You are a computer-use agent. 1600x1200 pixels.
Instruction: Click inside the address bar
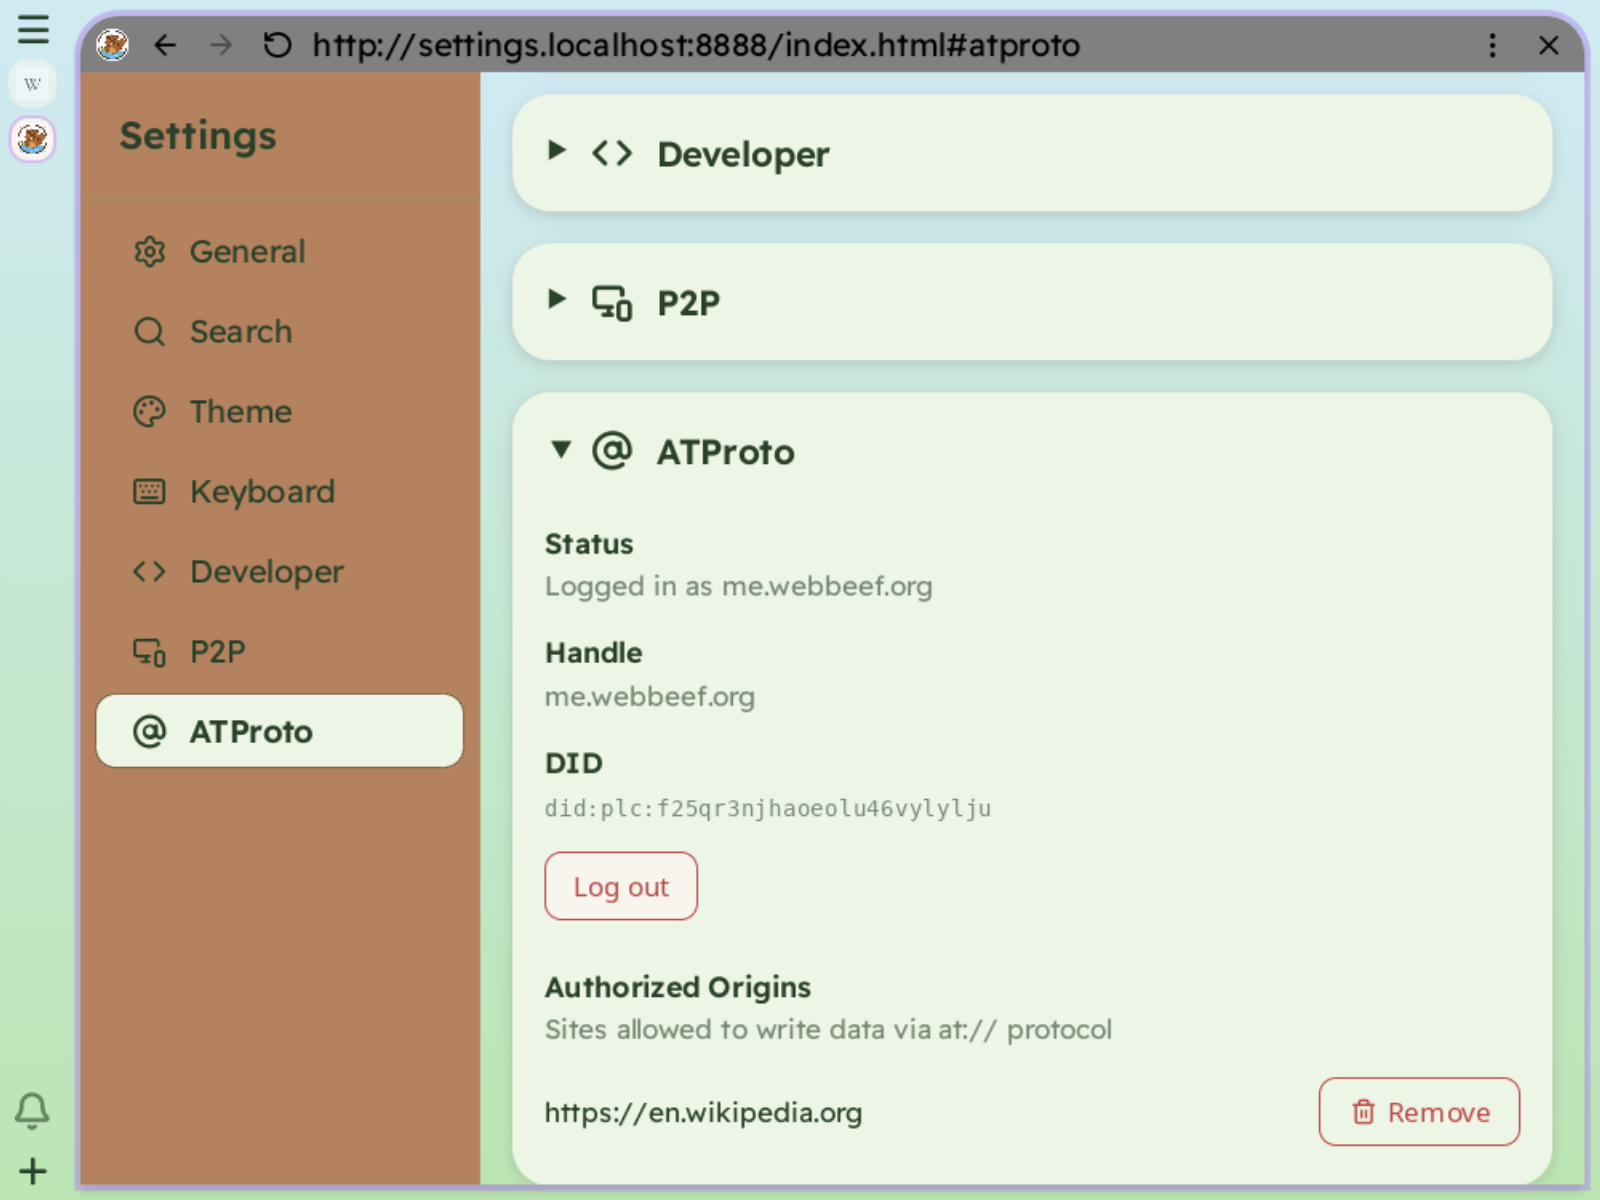tap(700, 45)
